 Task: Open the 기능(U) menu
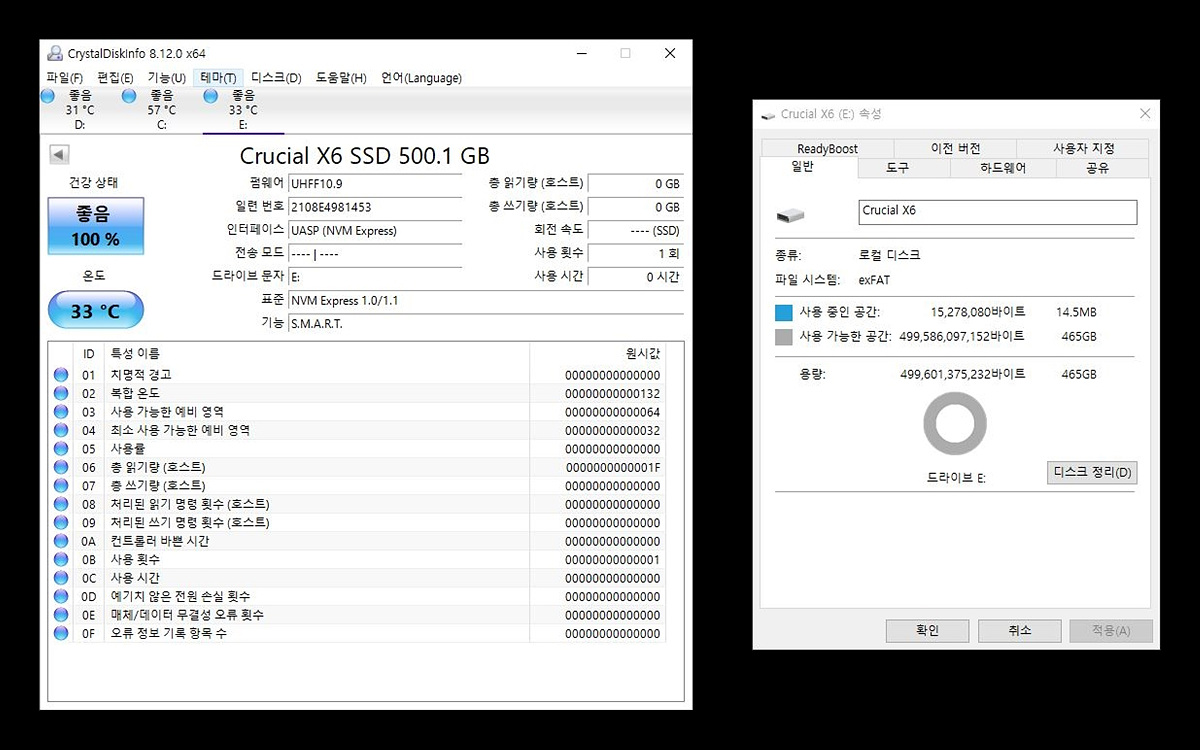coord(166,78)
